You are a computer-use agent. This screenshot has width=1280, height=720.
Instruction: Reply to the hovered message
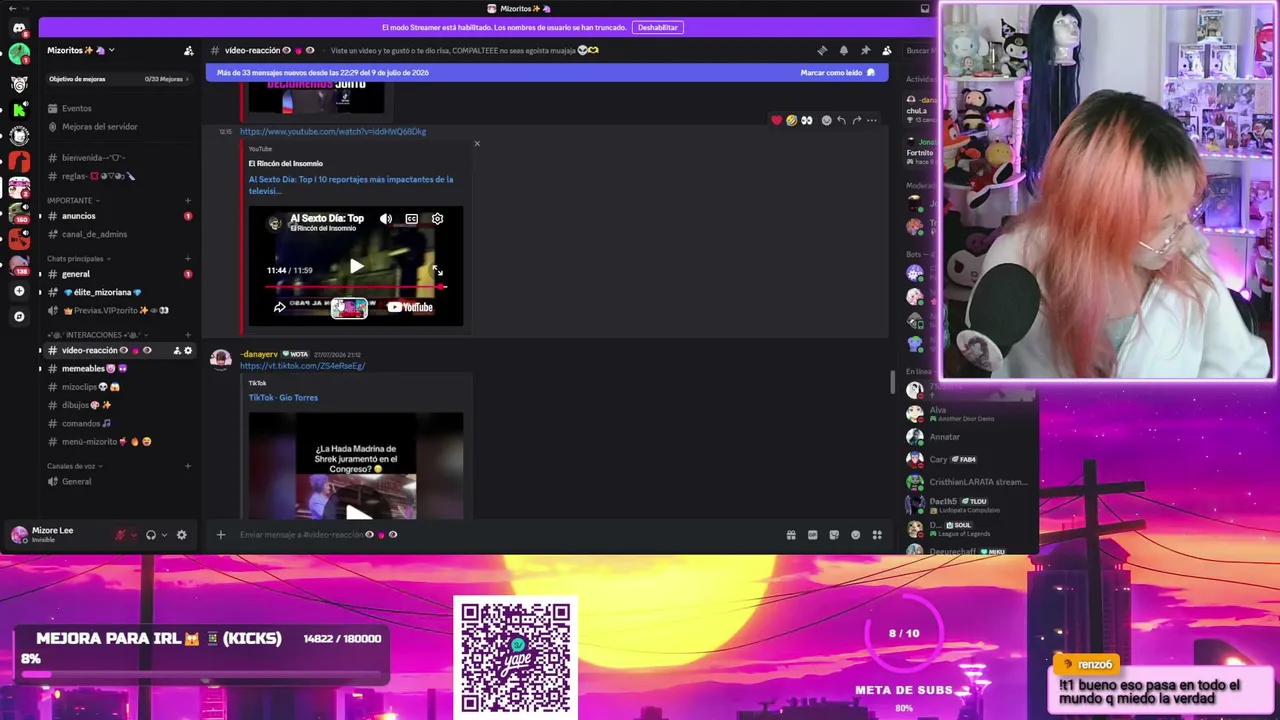841,120
